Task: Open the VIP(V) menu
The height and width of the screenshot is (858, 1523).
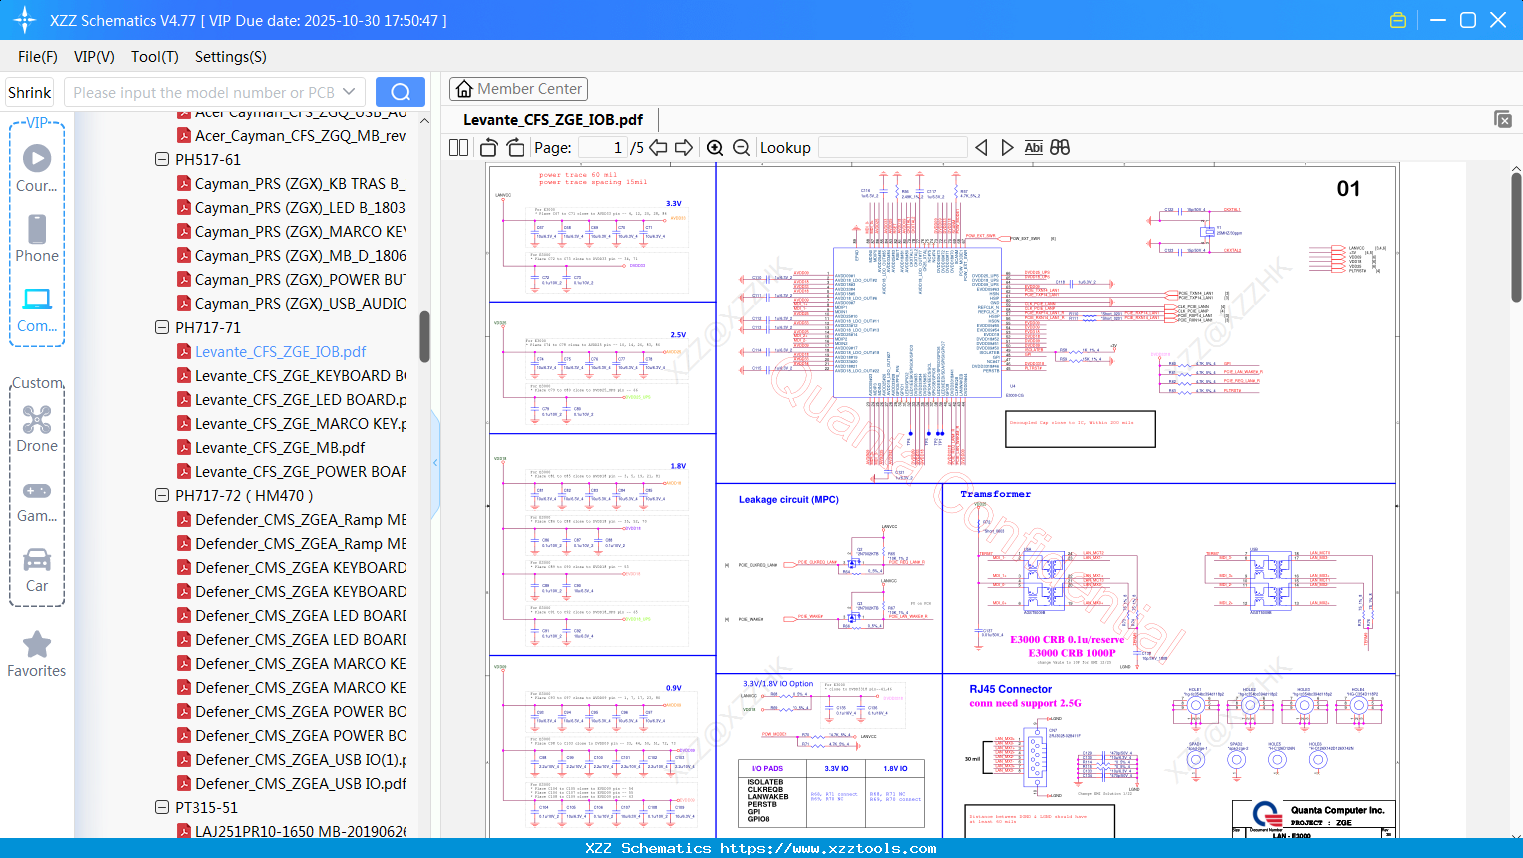Action: point(94,57)
